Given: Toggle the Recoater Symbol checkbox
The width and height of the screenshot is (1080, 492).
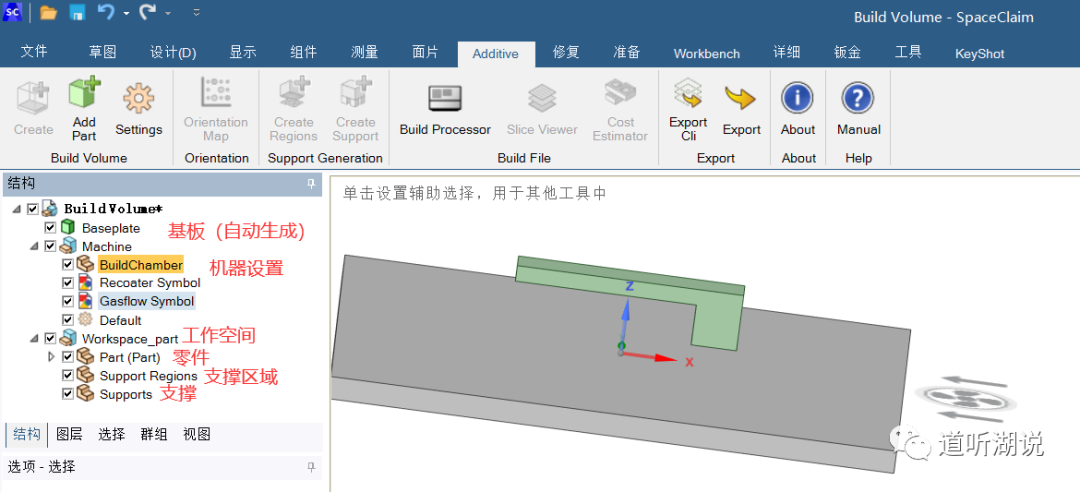Looking at the screenshot, I should point(68,283).
